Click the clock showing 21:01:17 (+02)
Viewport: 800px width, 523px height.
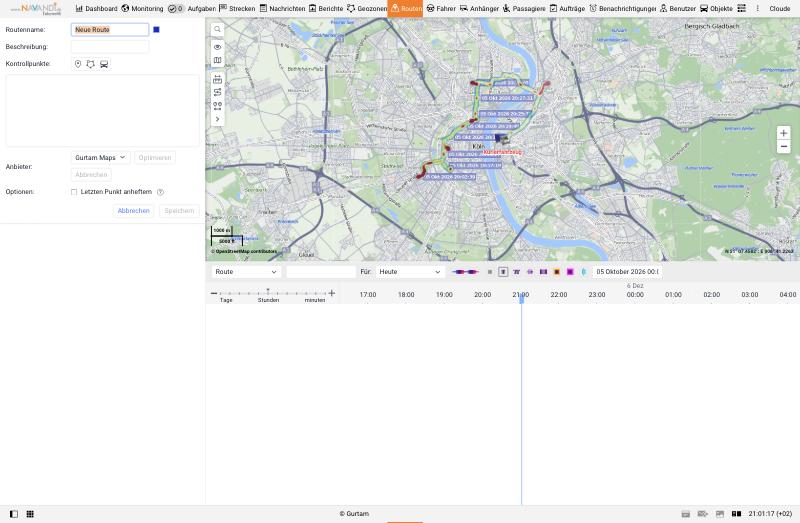[x=770, y=514]
